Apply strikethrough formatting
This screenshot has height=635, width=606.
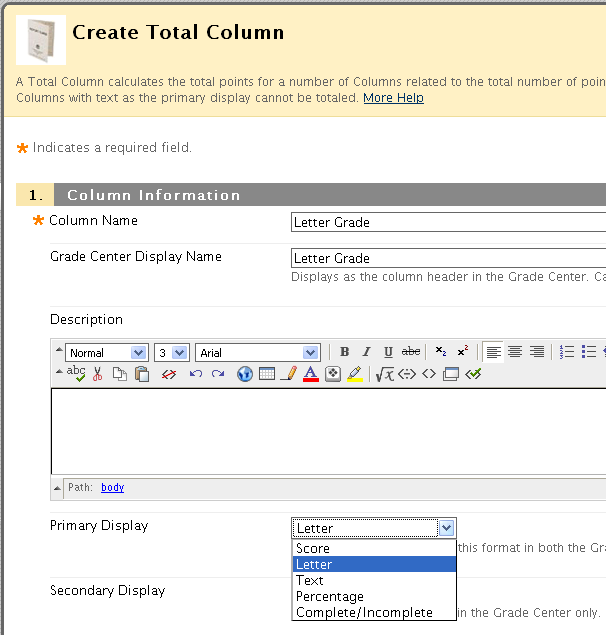(411, 352)
